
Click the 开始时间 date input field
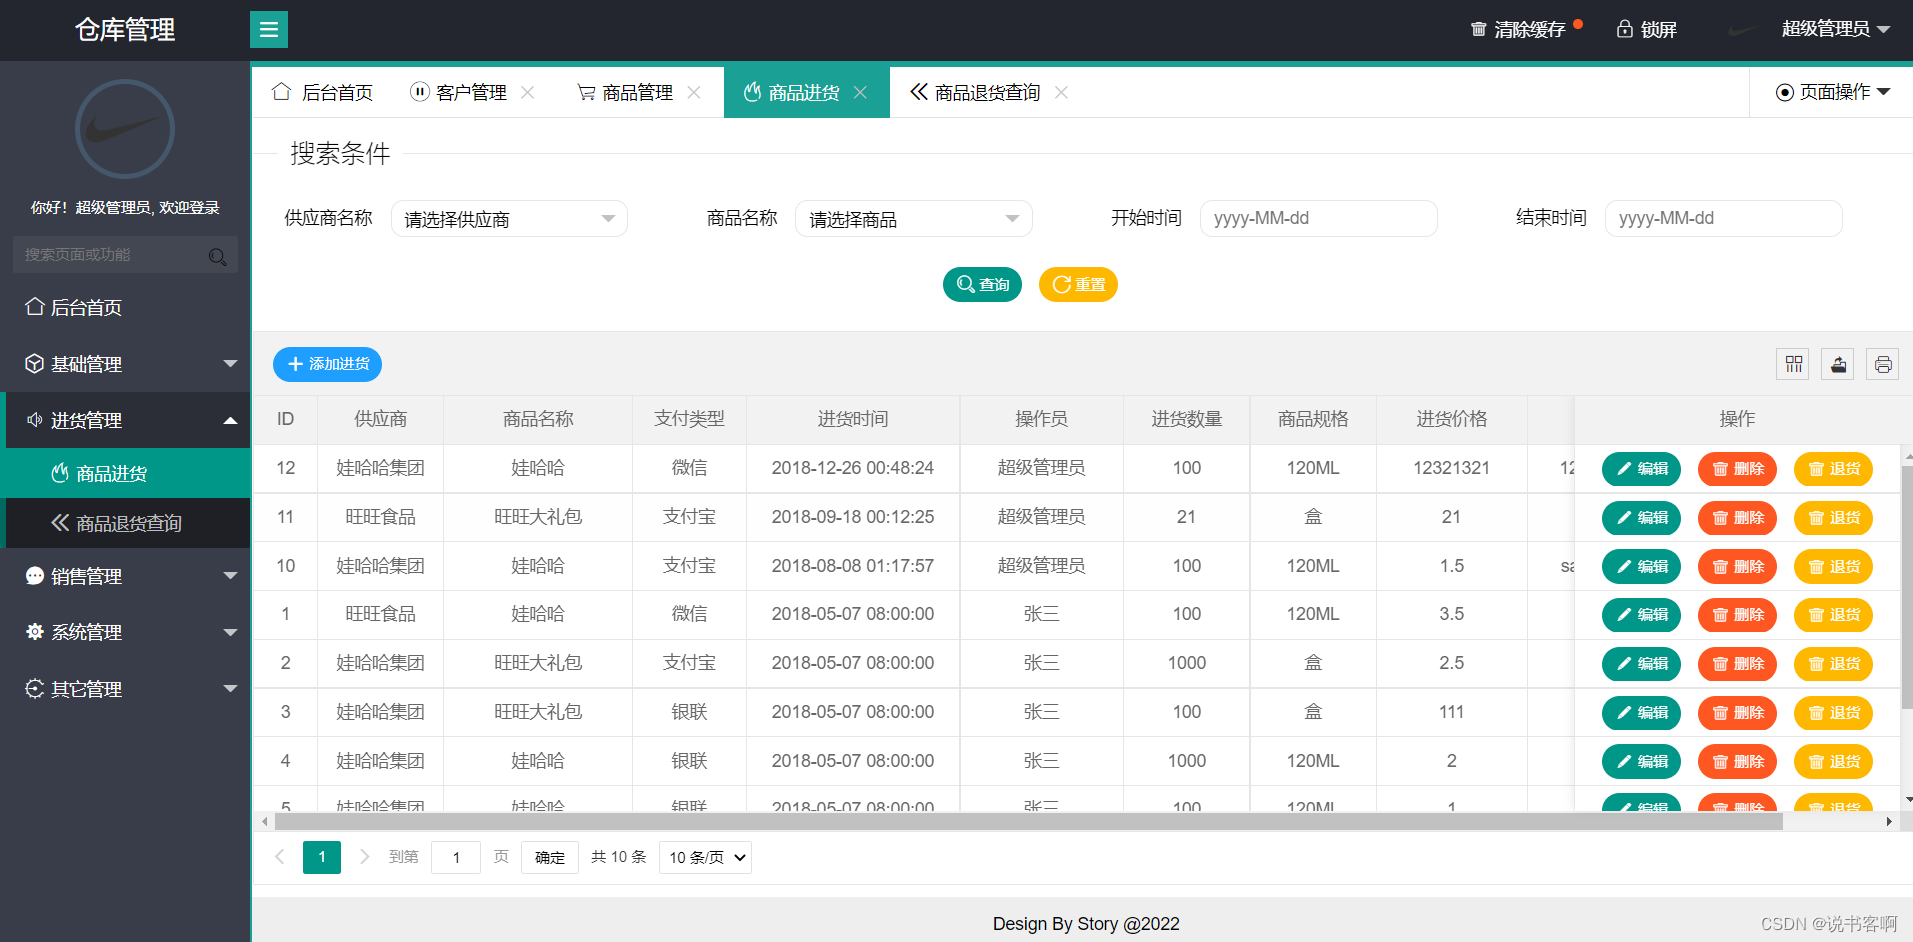coord(1318,218)
